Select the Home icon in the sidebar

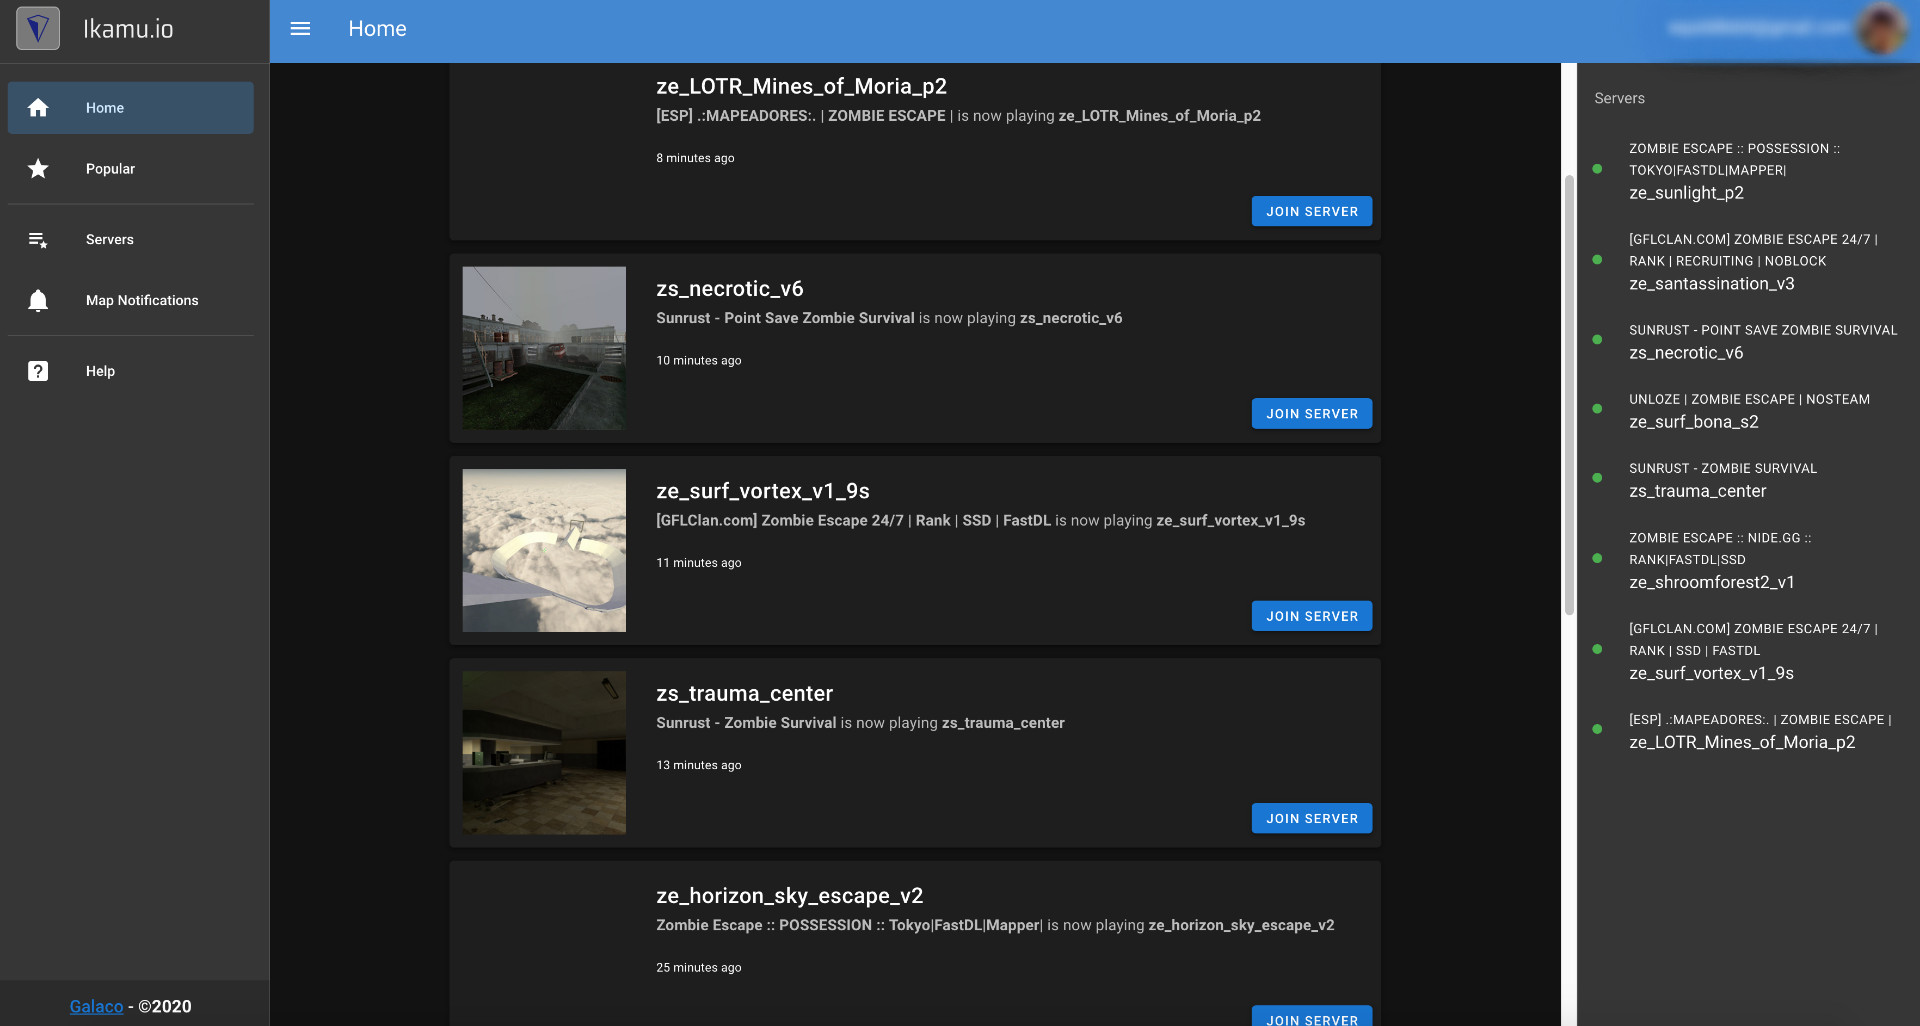(38, 107)
